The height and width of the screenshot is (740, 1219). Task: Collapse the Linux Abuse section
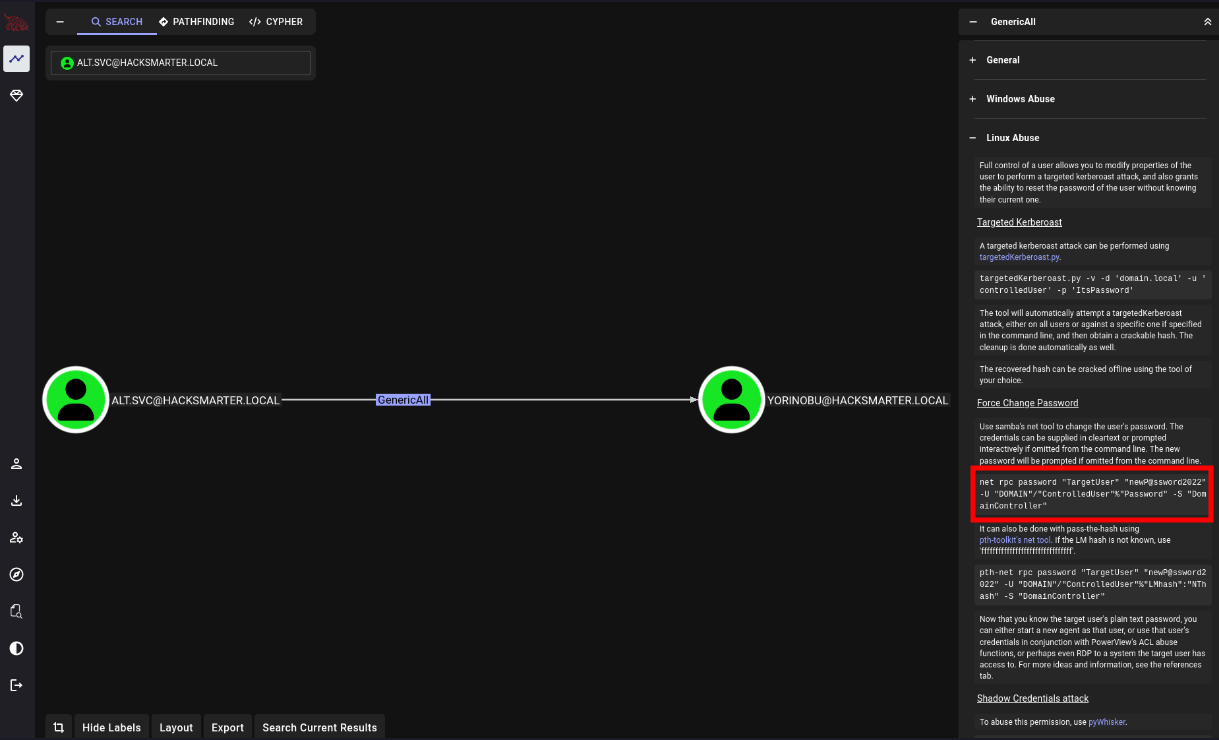[1012, 138]
